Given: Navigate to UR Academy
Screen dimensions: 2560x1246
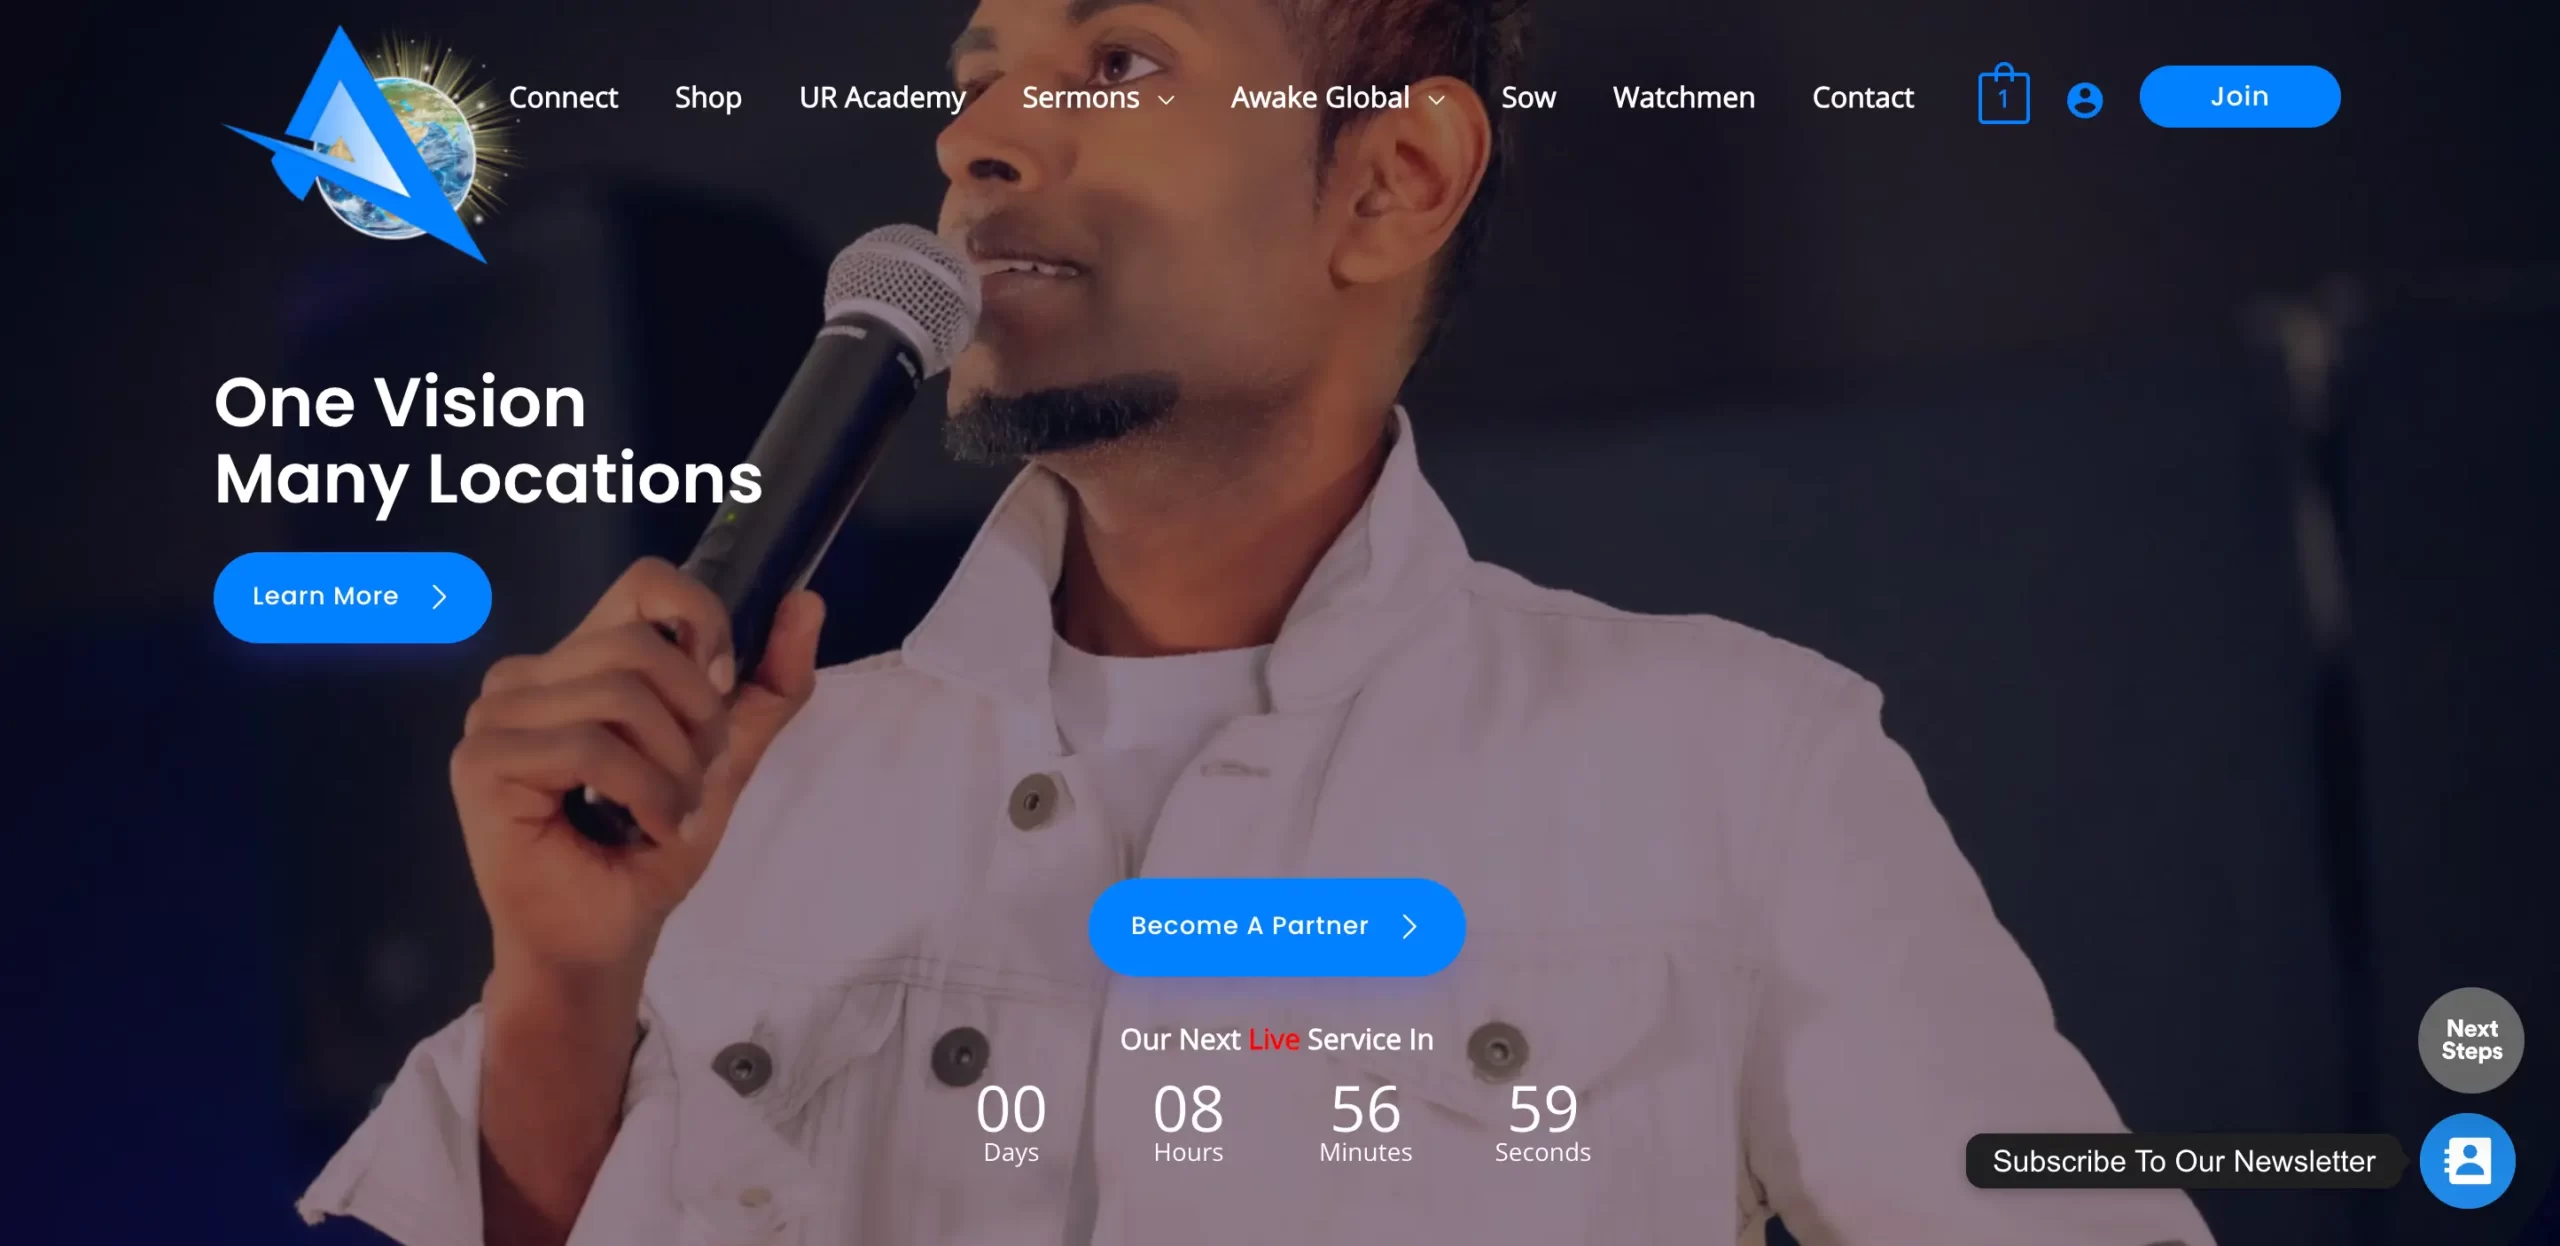Looking at the screenshot, I should click(x=882, y=98).
